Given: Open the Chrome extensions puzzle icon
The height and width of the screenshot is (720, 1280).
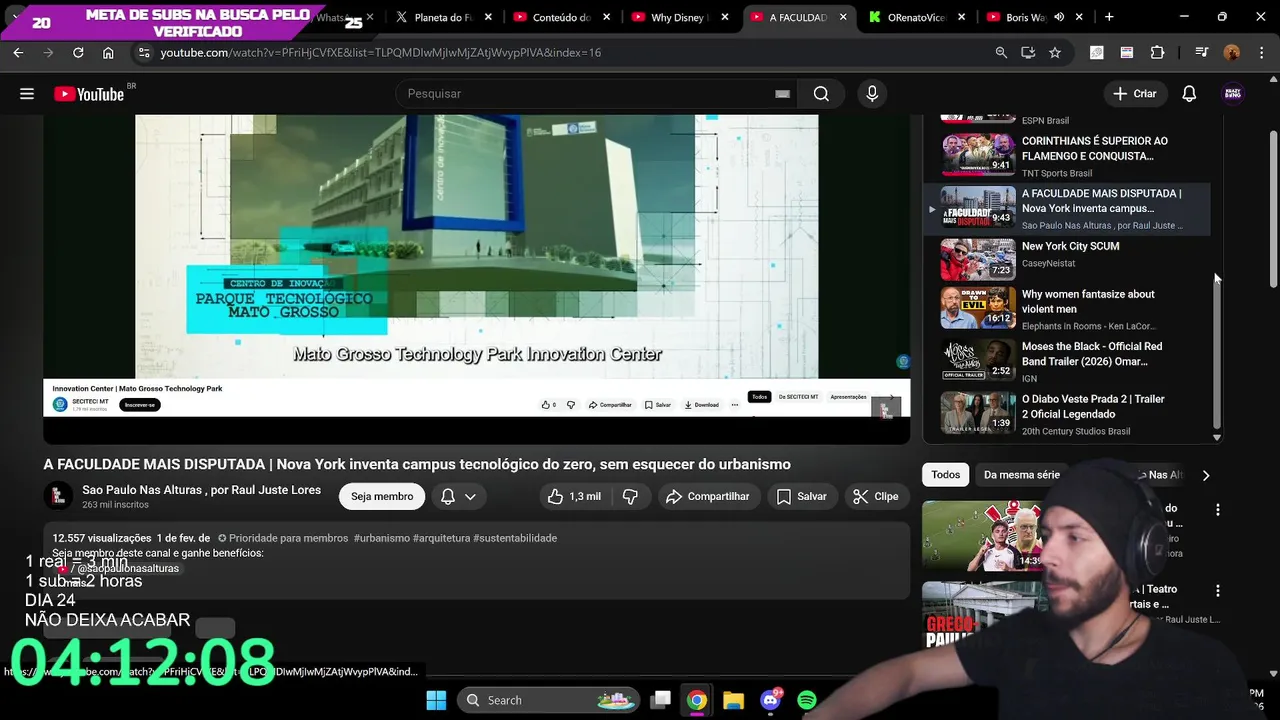Looking at the screenshot, I should click(x=1158, y=53).
